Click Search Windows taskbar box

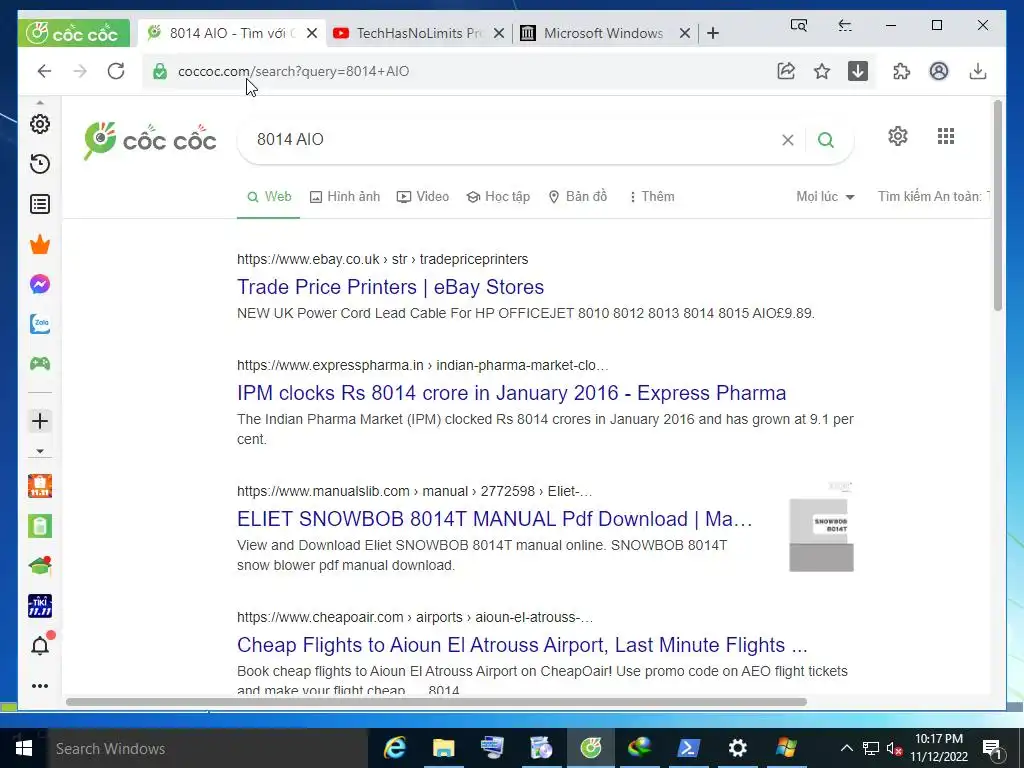(x=208, y=748)
